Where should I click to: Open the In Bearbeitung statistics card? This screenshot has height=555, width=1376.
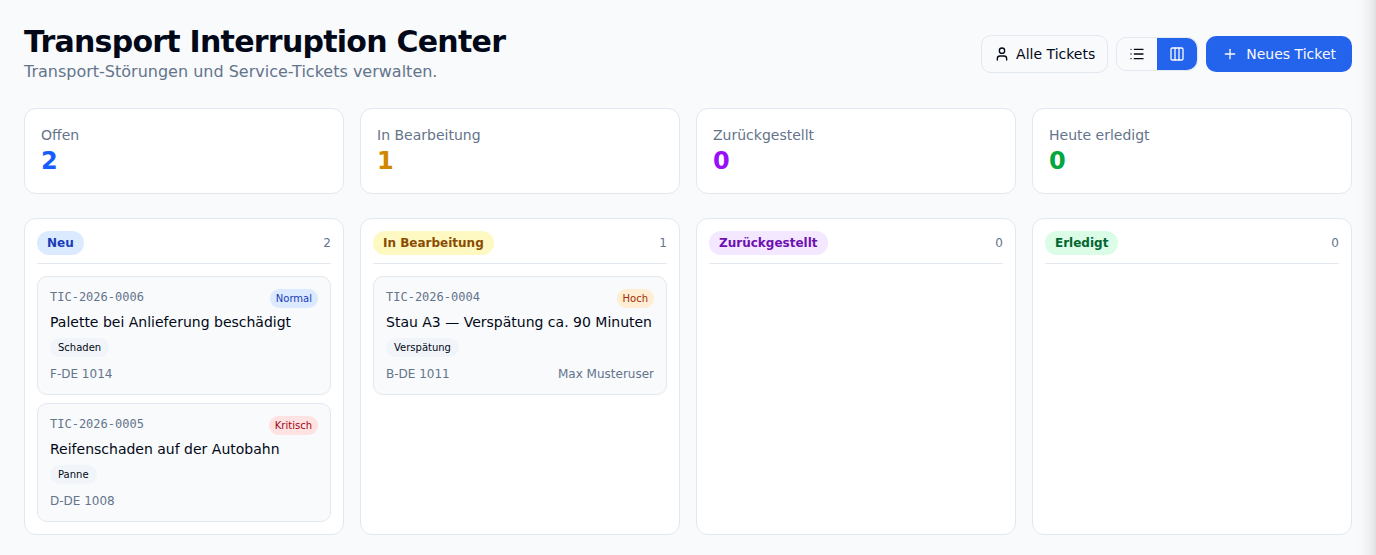click(520, 151)
